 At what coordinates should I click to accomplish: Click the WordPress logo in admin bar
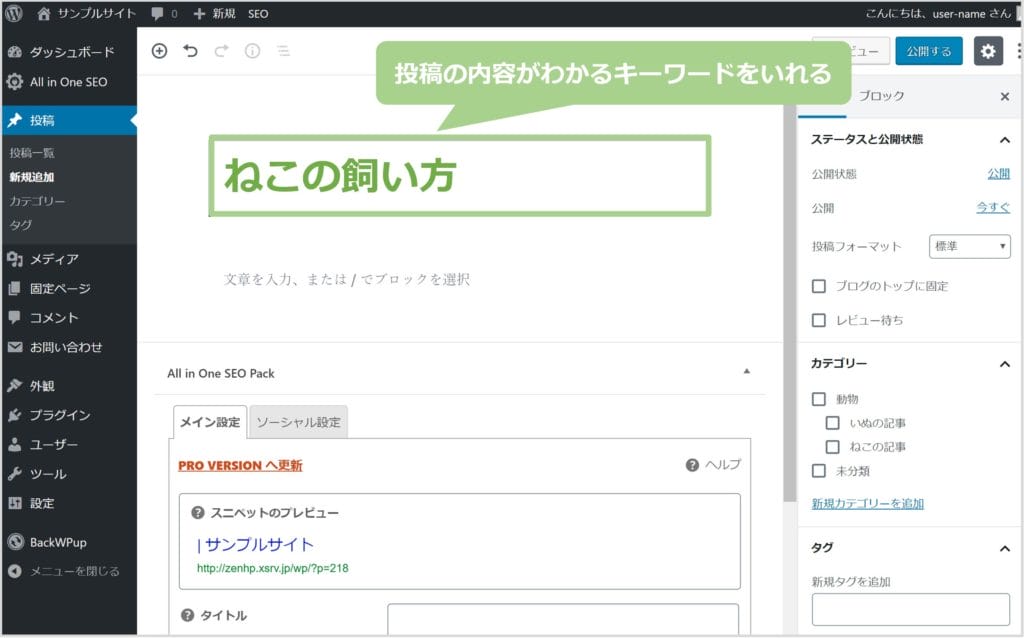[14, 14]
